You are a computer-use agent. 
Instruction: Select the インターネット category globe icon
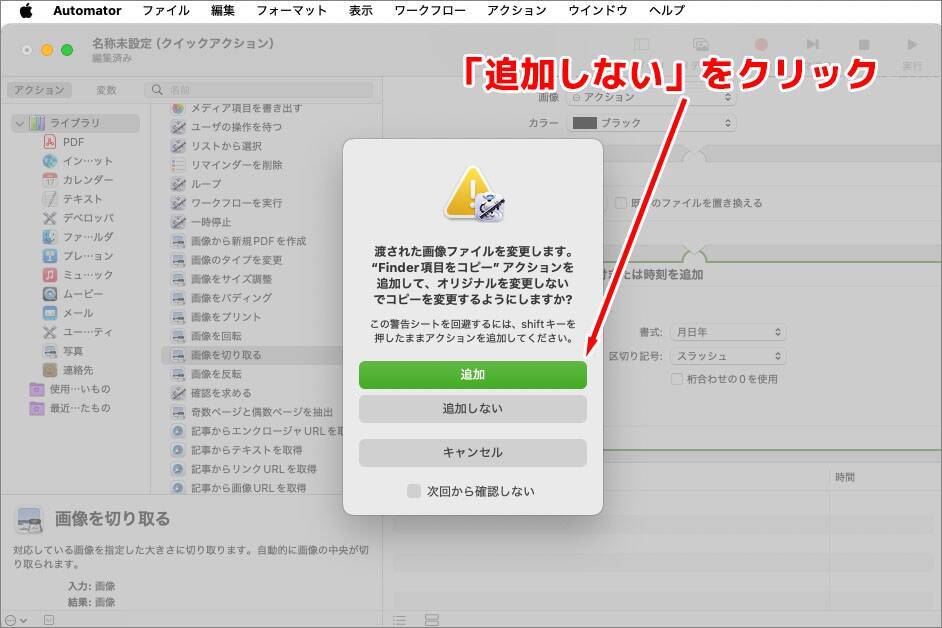(50, 161)
